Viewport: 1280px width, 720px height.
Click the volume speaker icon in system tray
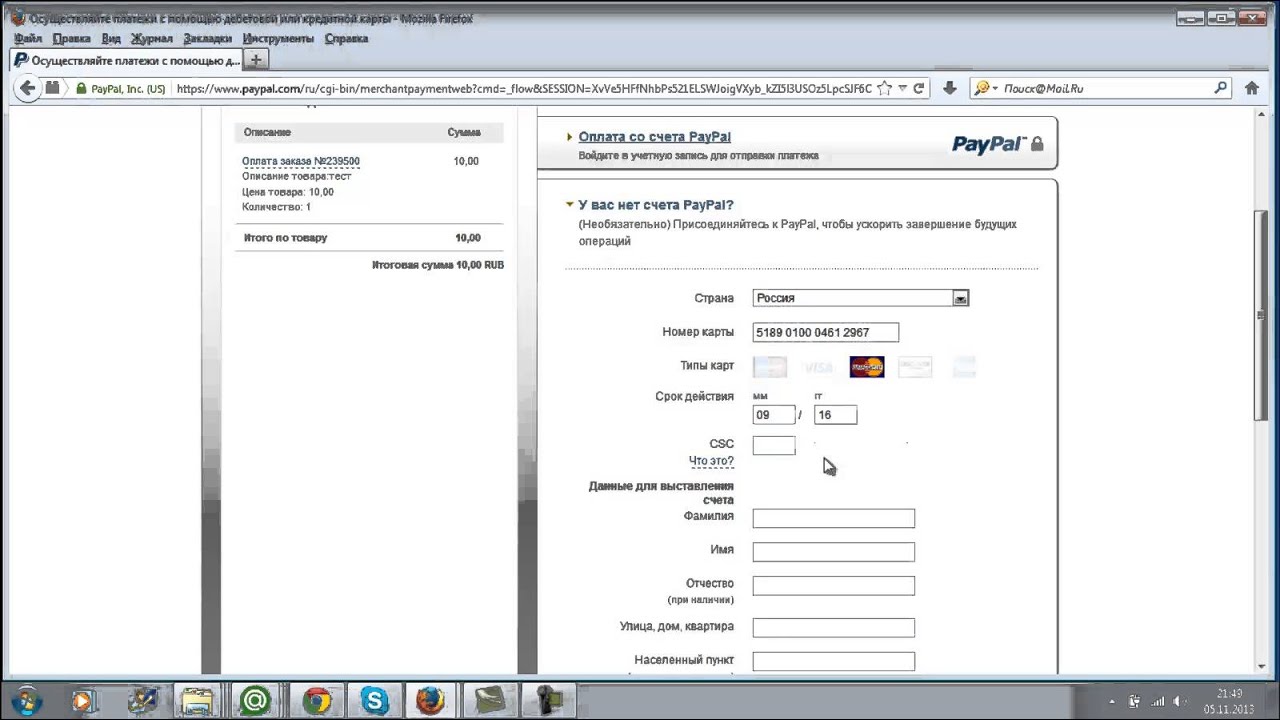click(x=1179, y=701)
